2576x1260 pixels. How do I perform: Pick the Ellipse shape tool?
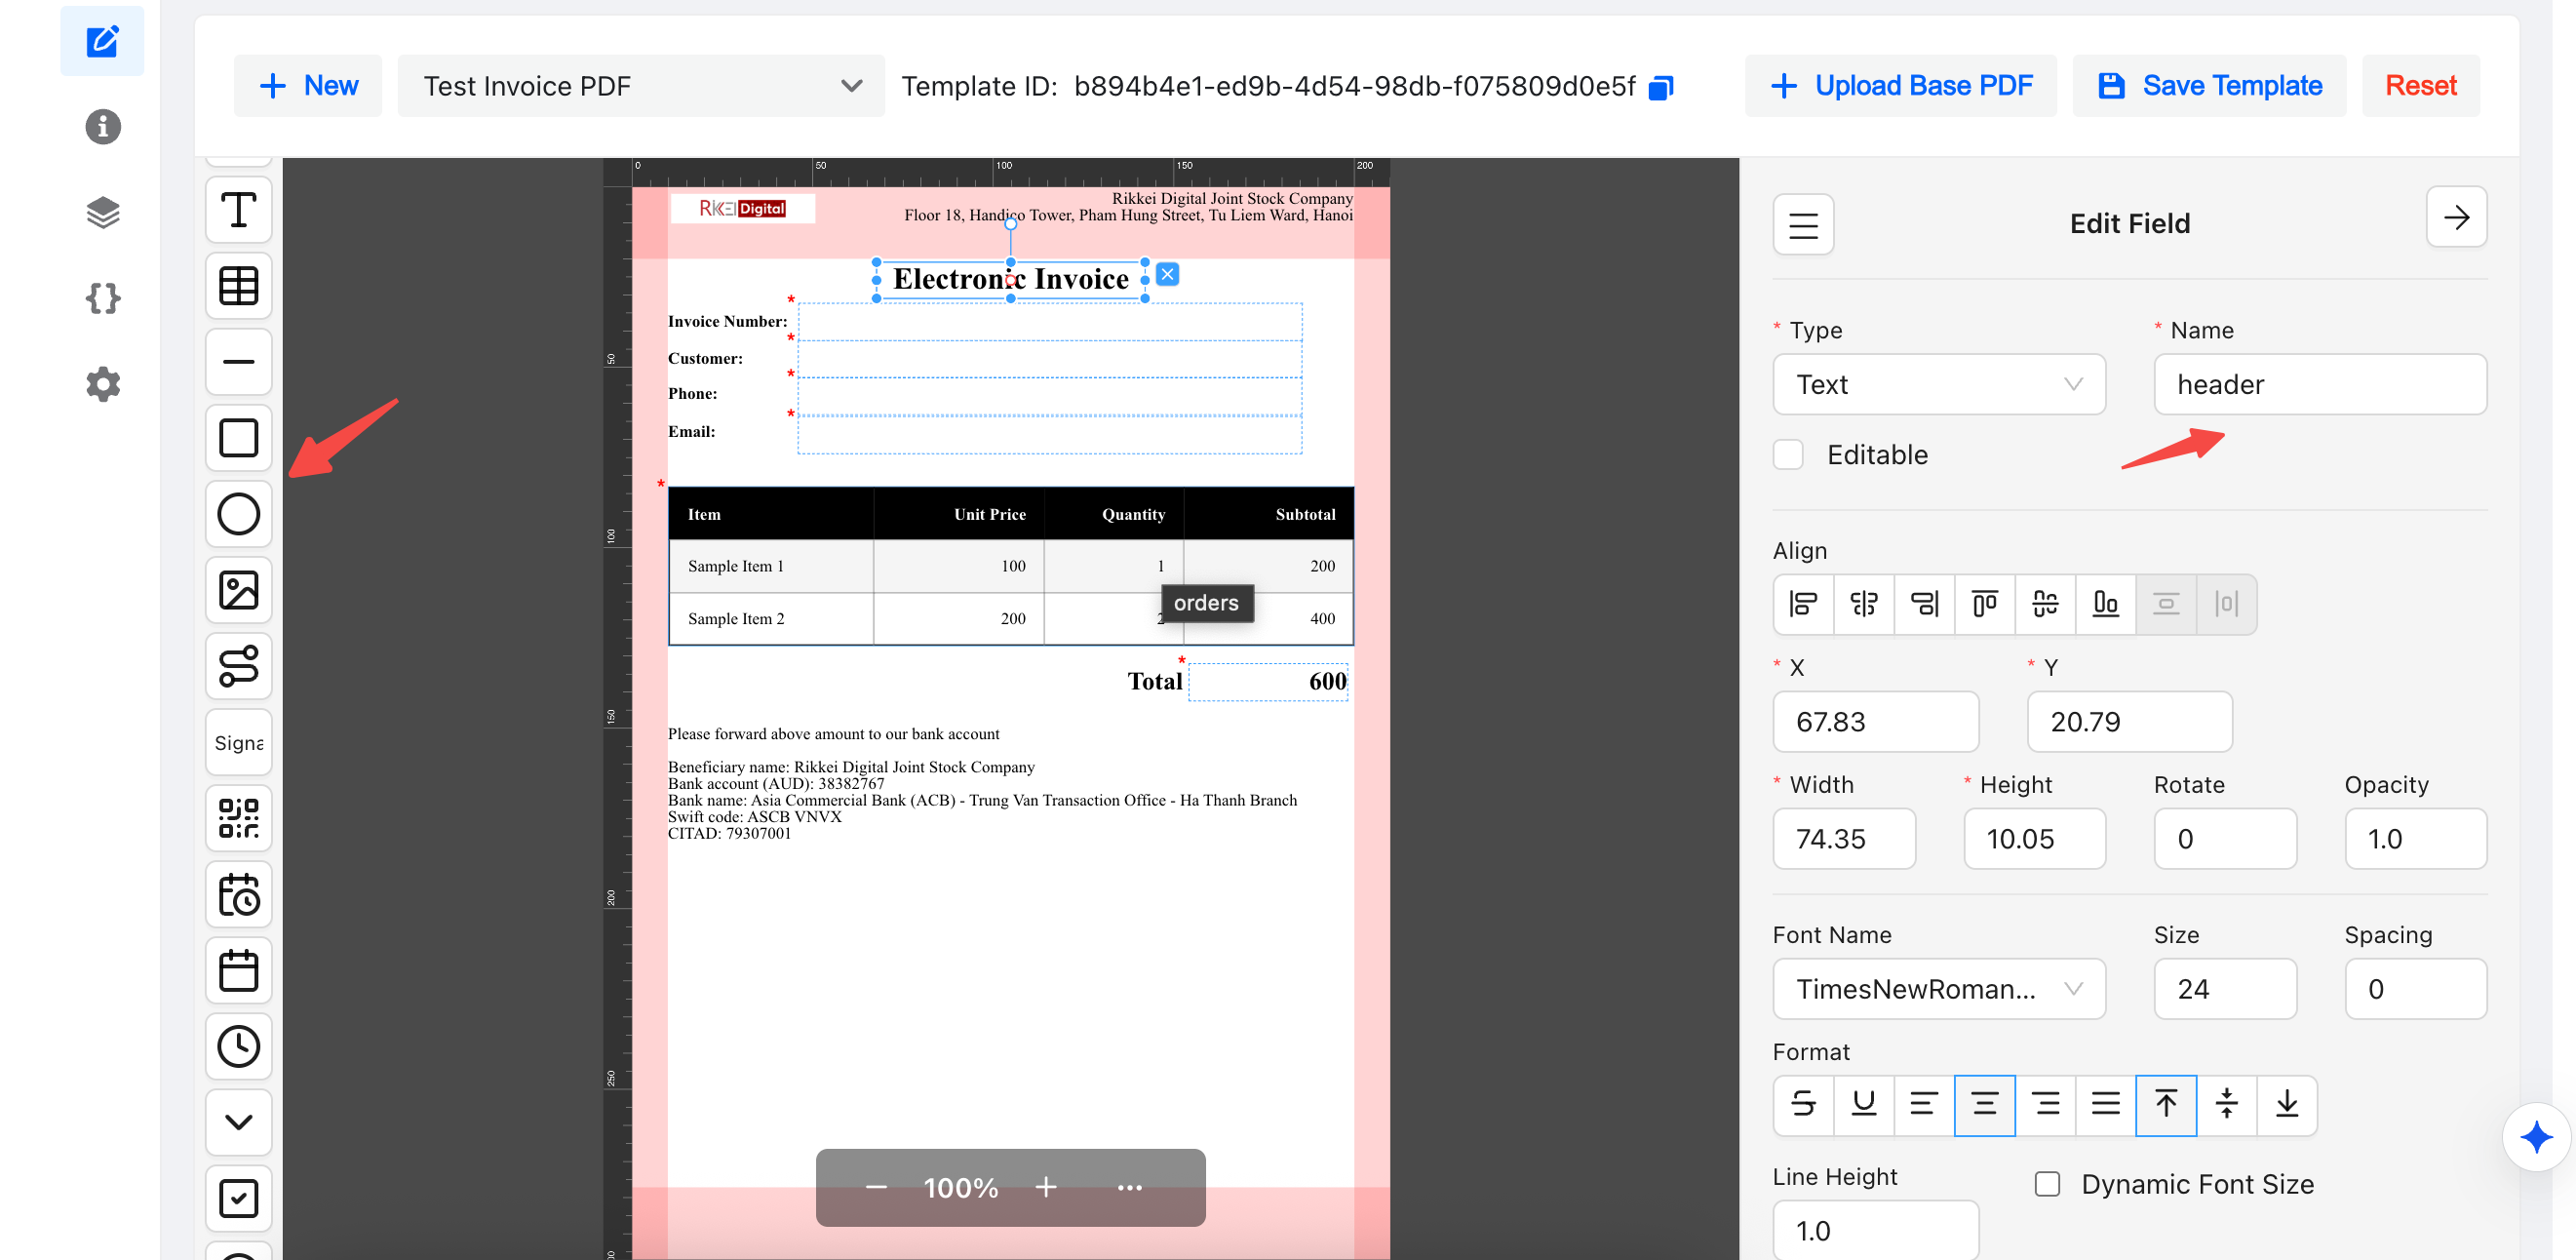point(238,514)
